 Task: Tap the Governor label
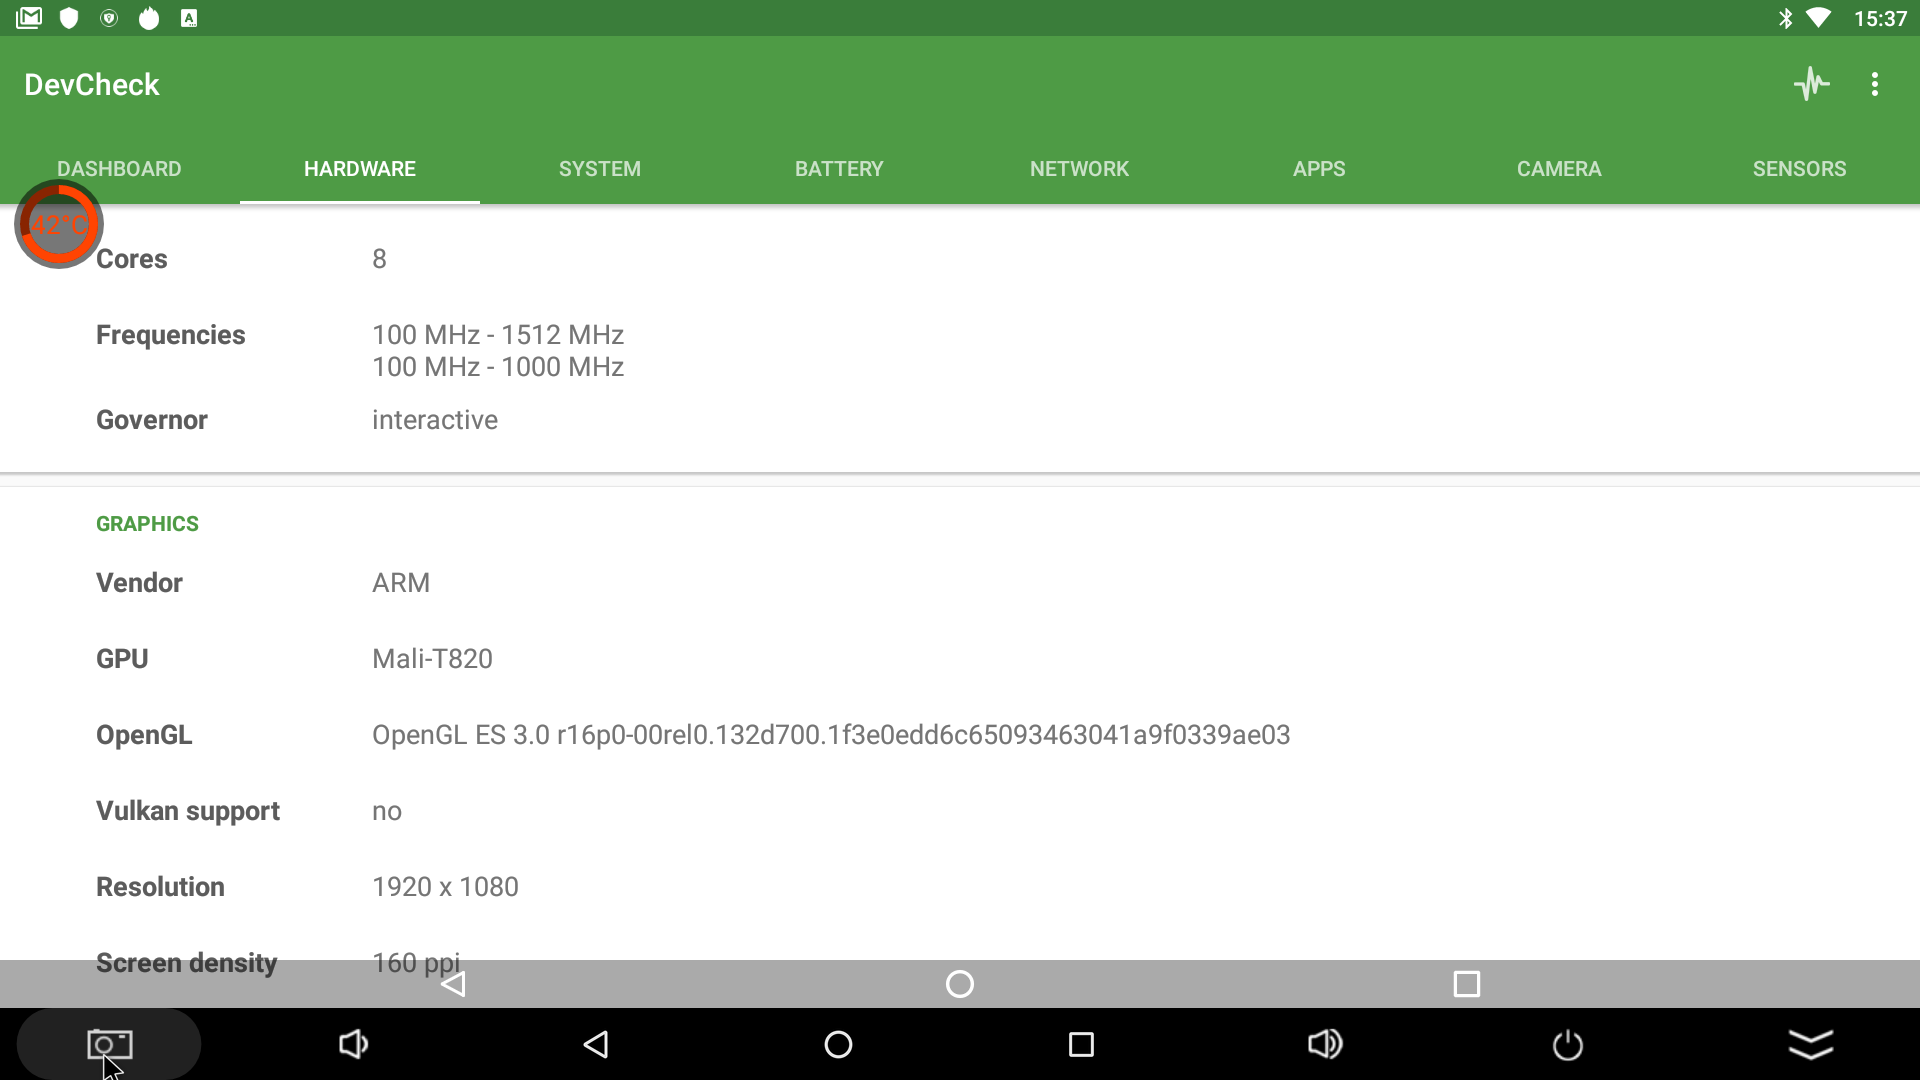[x=152, y=420]
